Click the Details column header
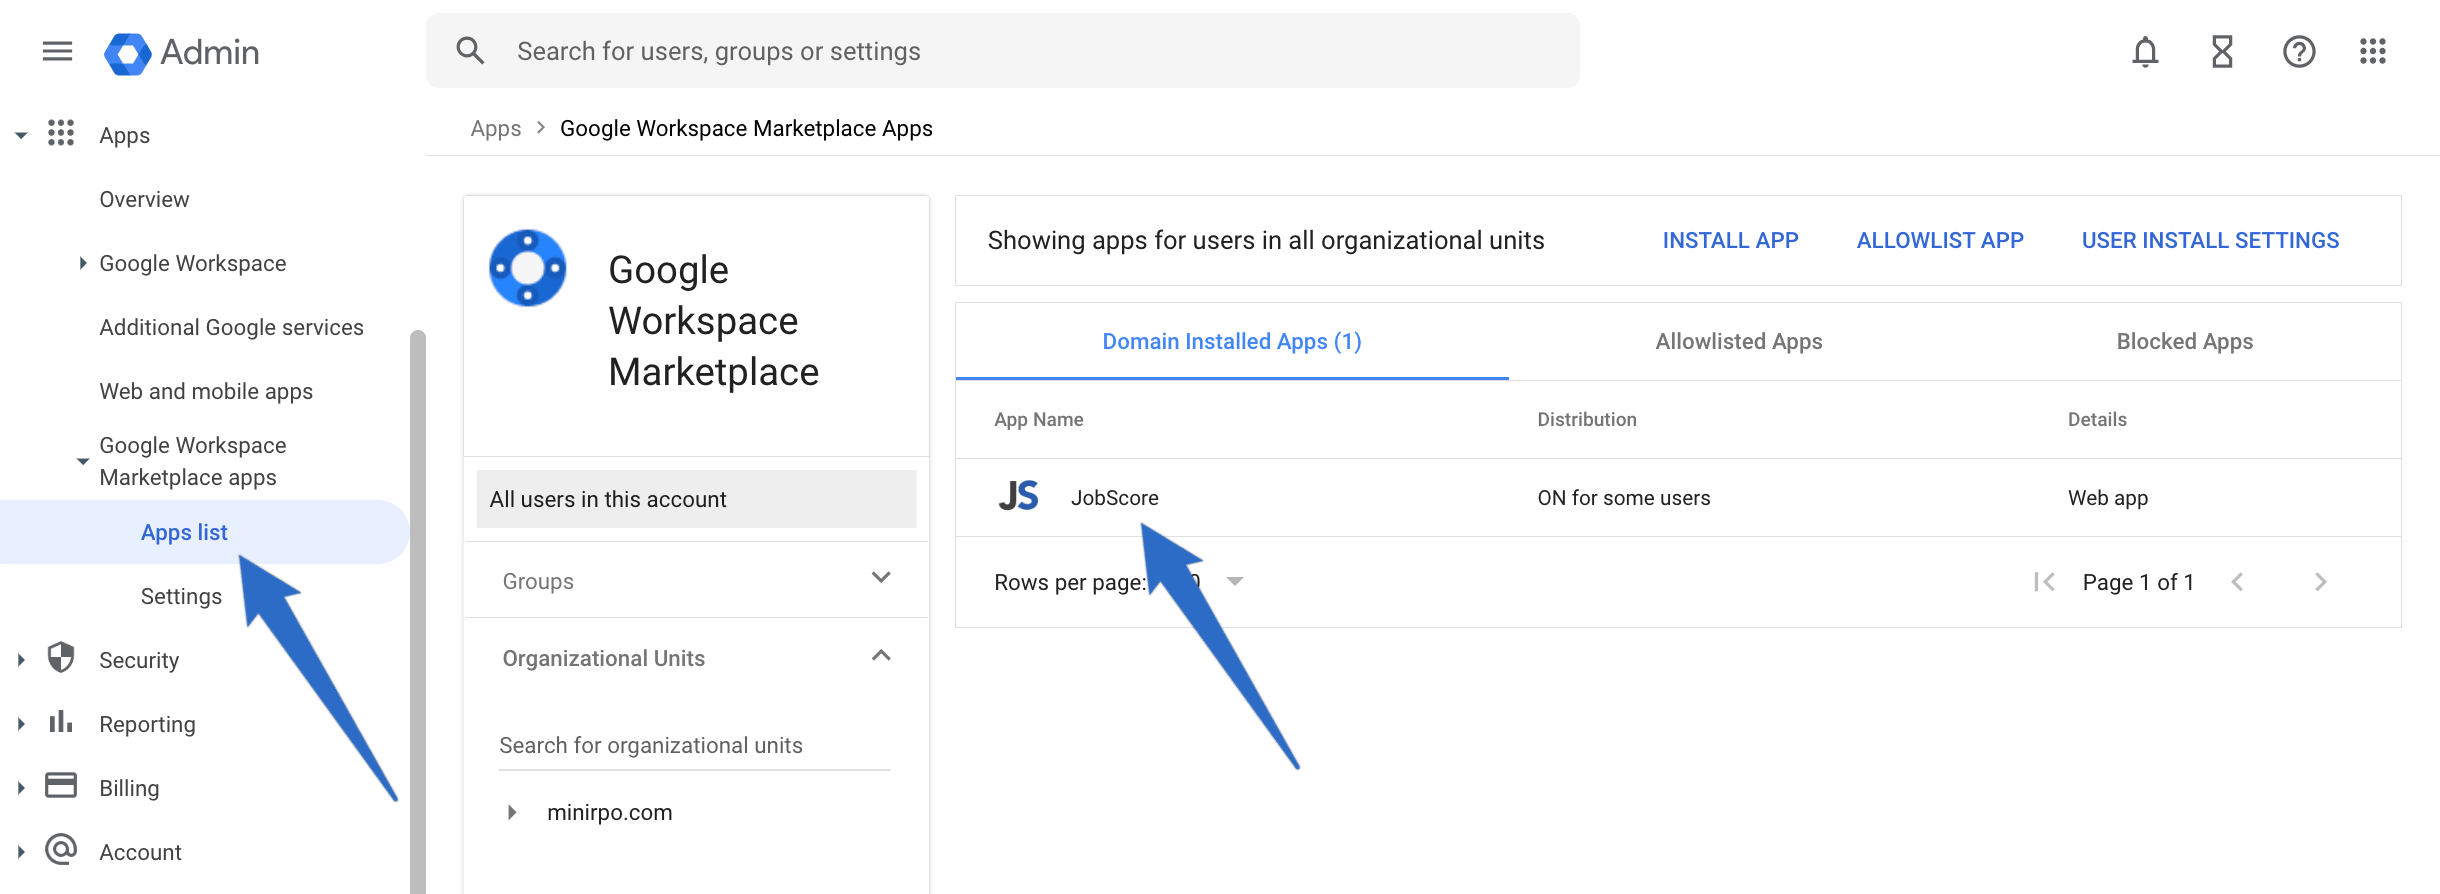Screen dimensions: 2440x894 click(2097, 419)
